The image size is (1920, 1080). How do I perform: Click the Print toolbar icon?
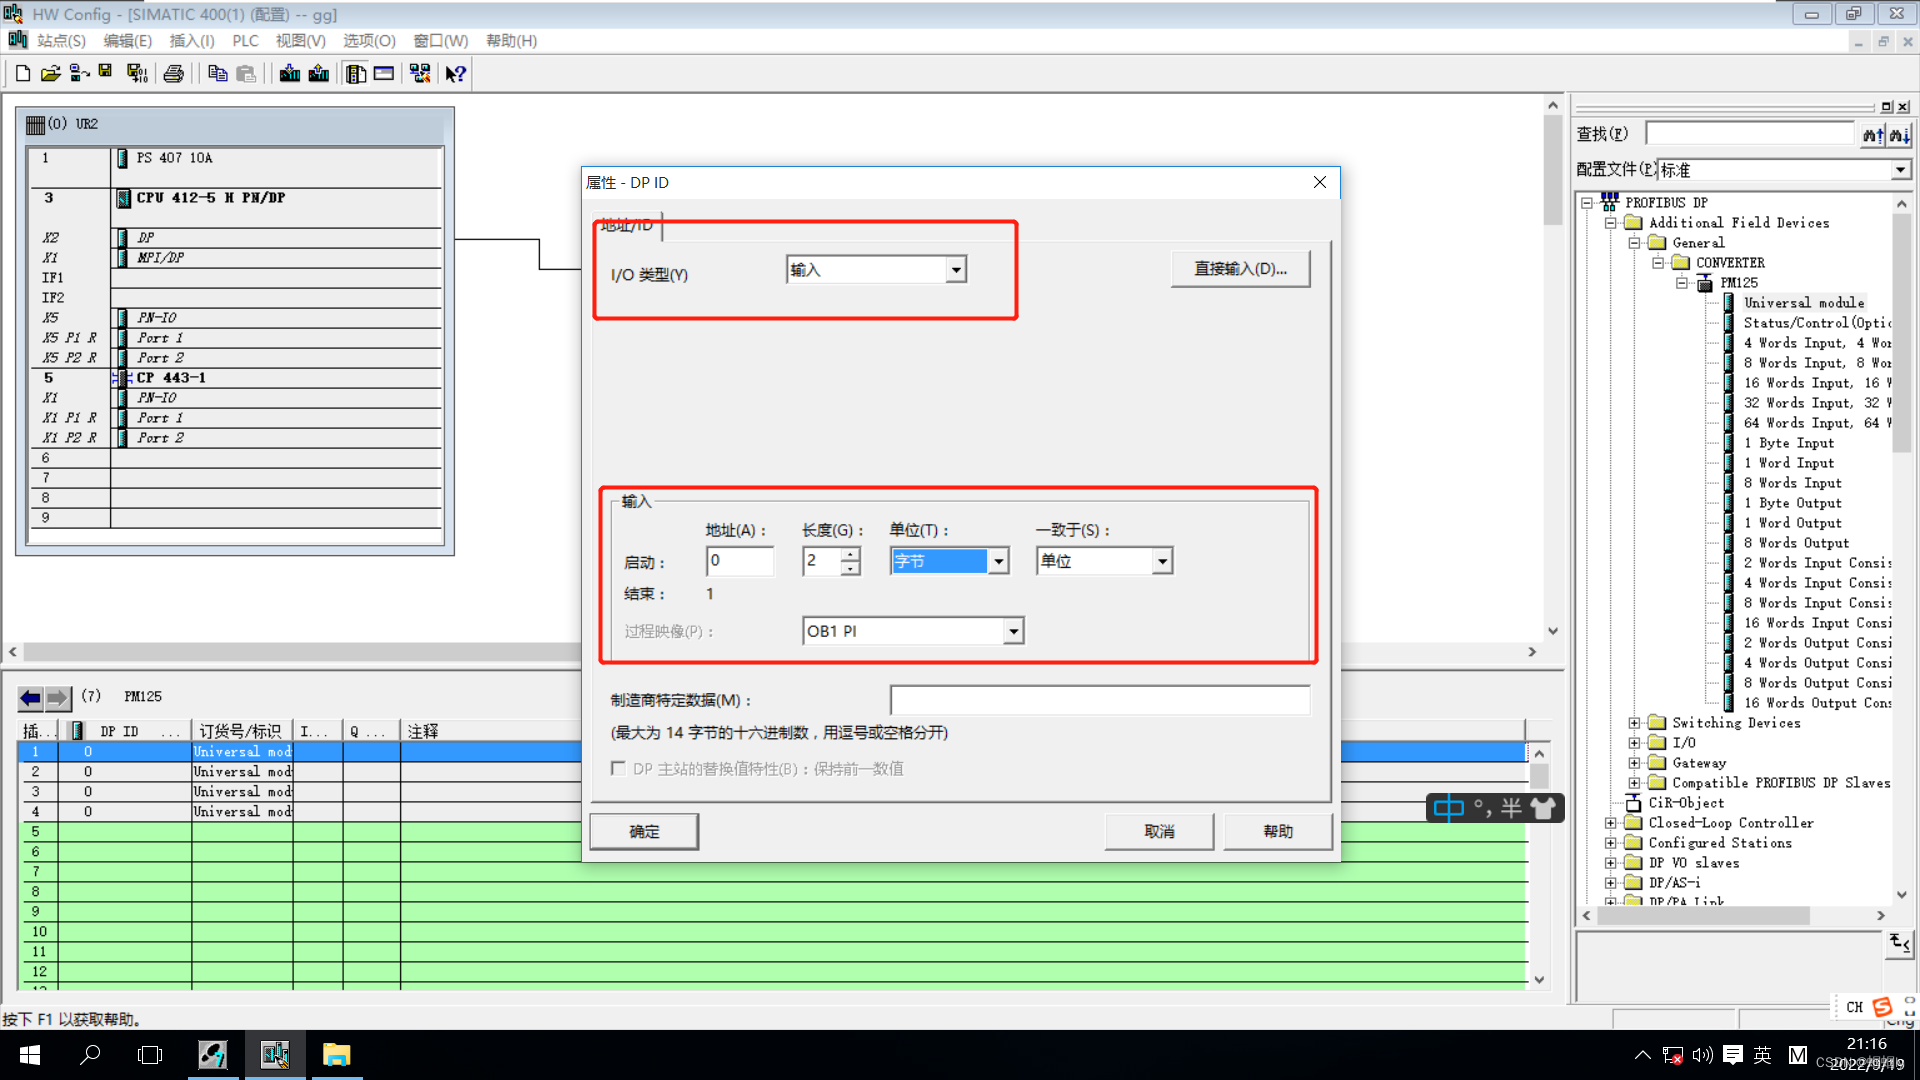pos(174,73)
